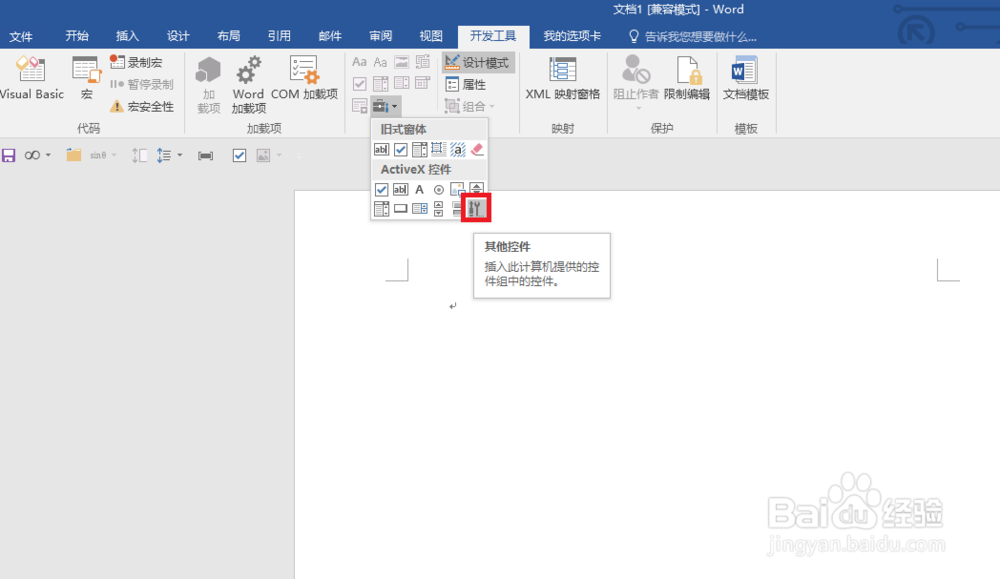Open the 组合 (Group) dropdown
The image size is (1000, 579).
pyautogui.click(x=469, y=106)
